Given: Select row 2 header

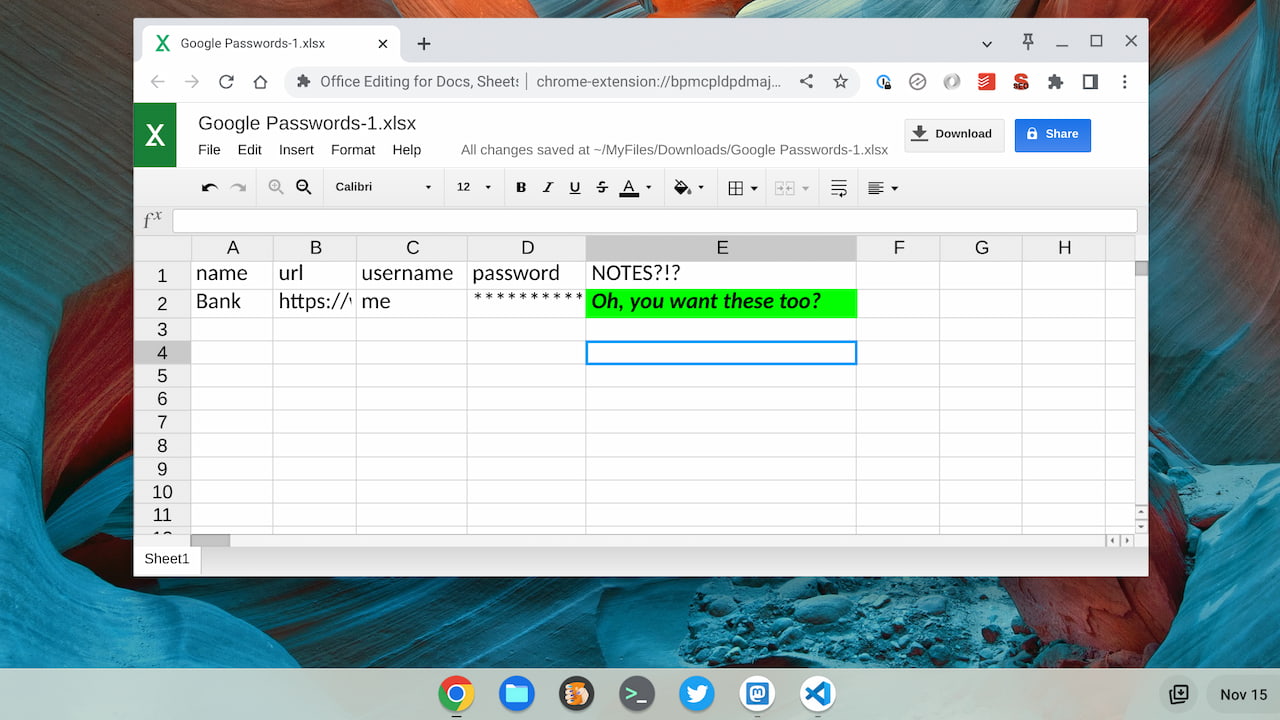Looking at the screenshot, I should tap(162, 303).
